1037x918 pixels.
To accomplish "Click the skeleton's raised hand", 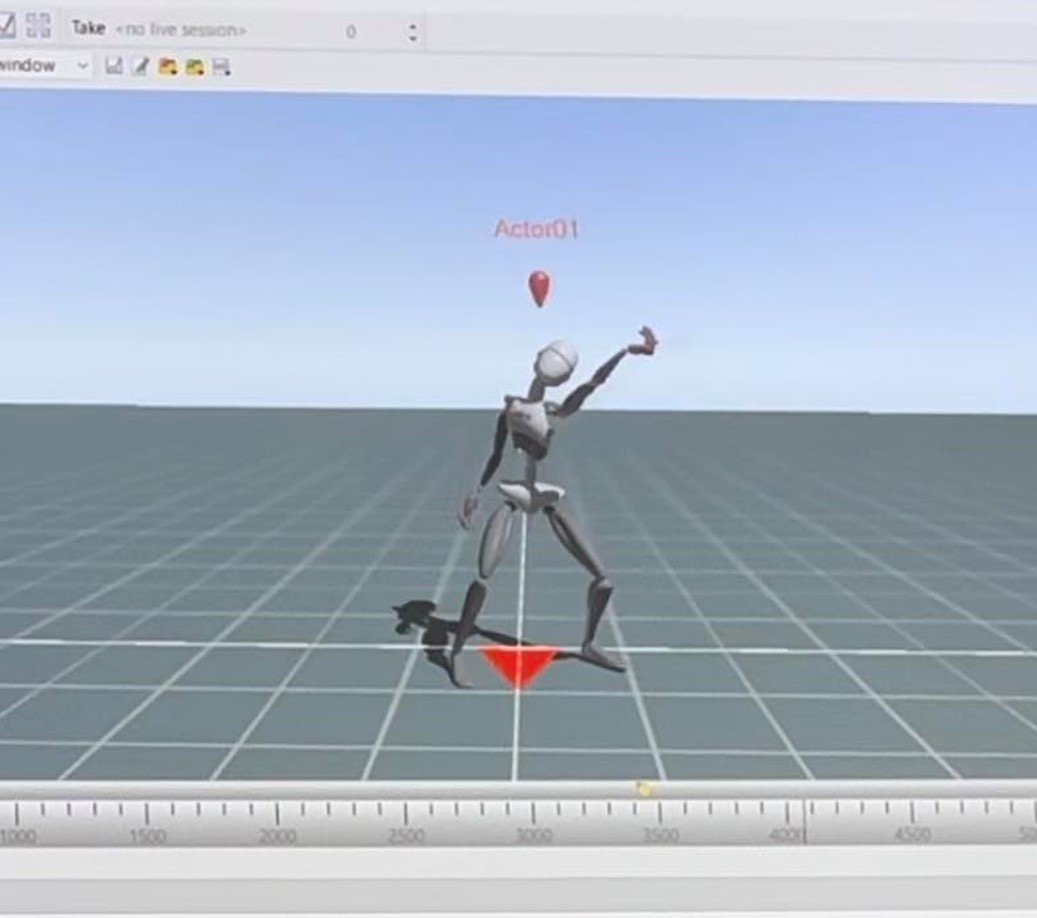I will coord(642,342).
